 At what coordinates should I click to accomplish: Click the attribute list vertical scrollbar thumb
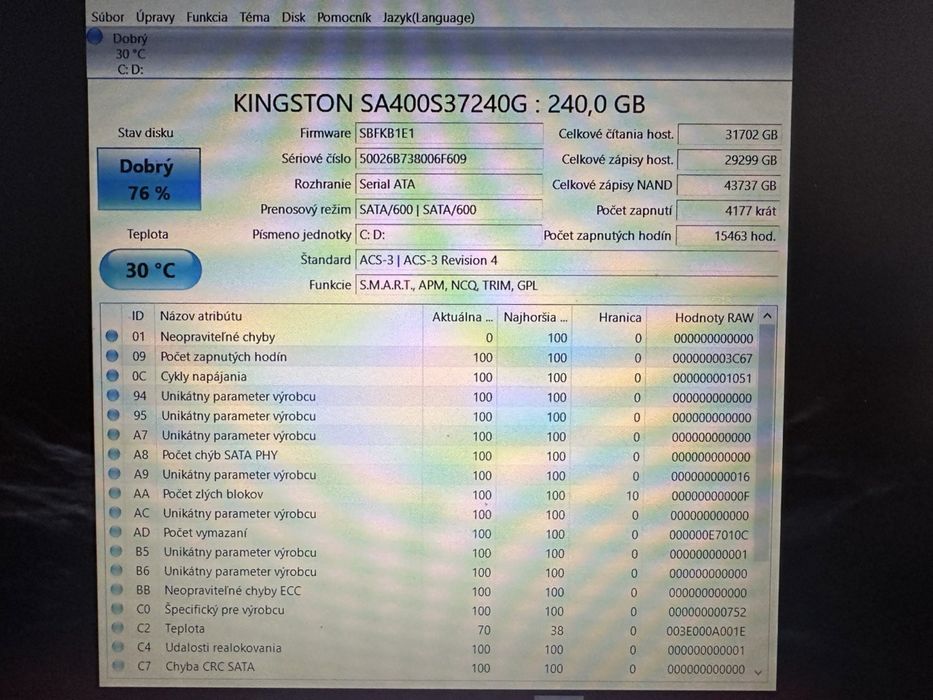click(765, 443)
